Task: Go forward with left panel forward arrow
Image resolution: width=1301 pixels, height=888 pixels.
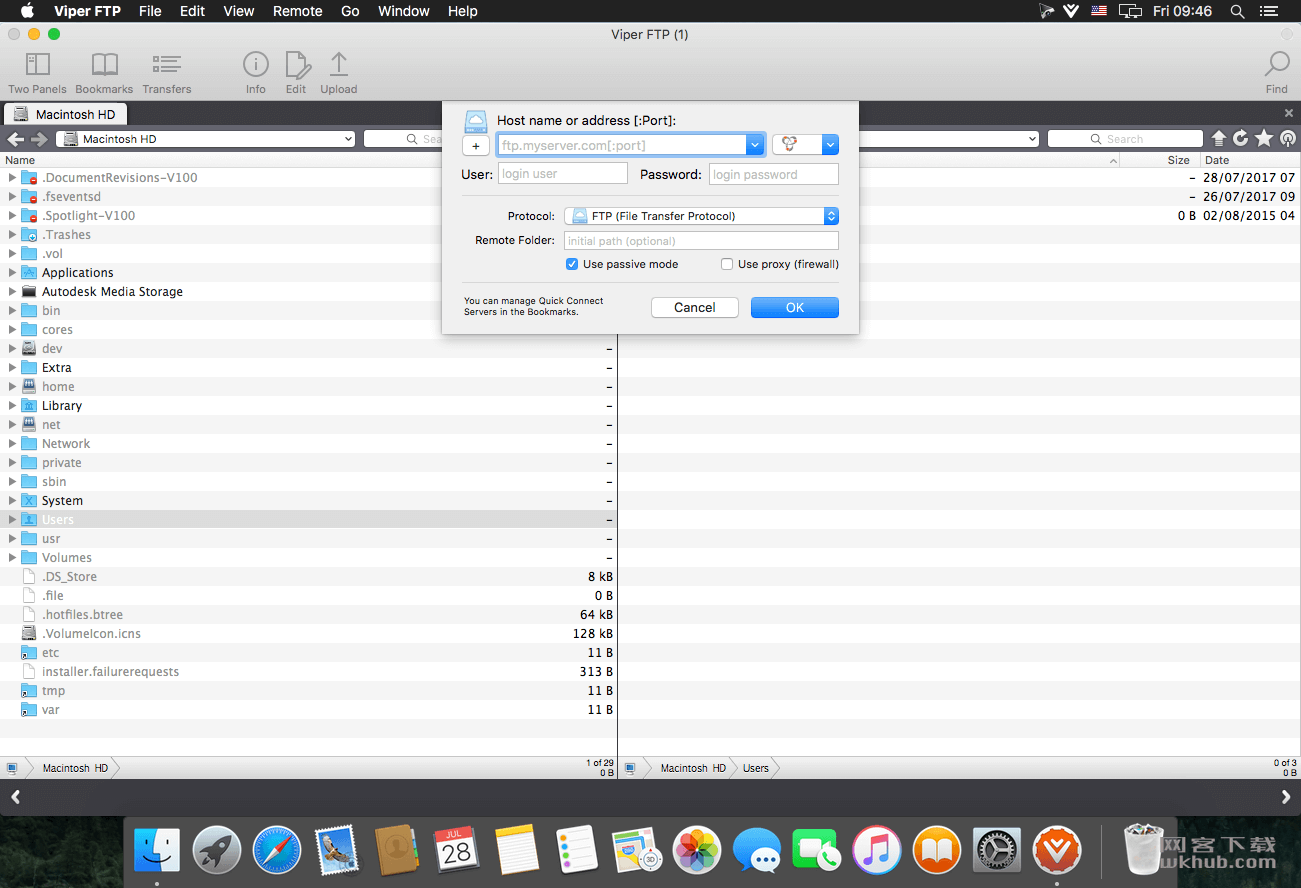Action: click(40, 139)
